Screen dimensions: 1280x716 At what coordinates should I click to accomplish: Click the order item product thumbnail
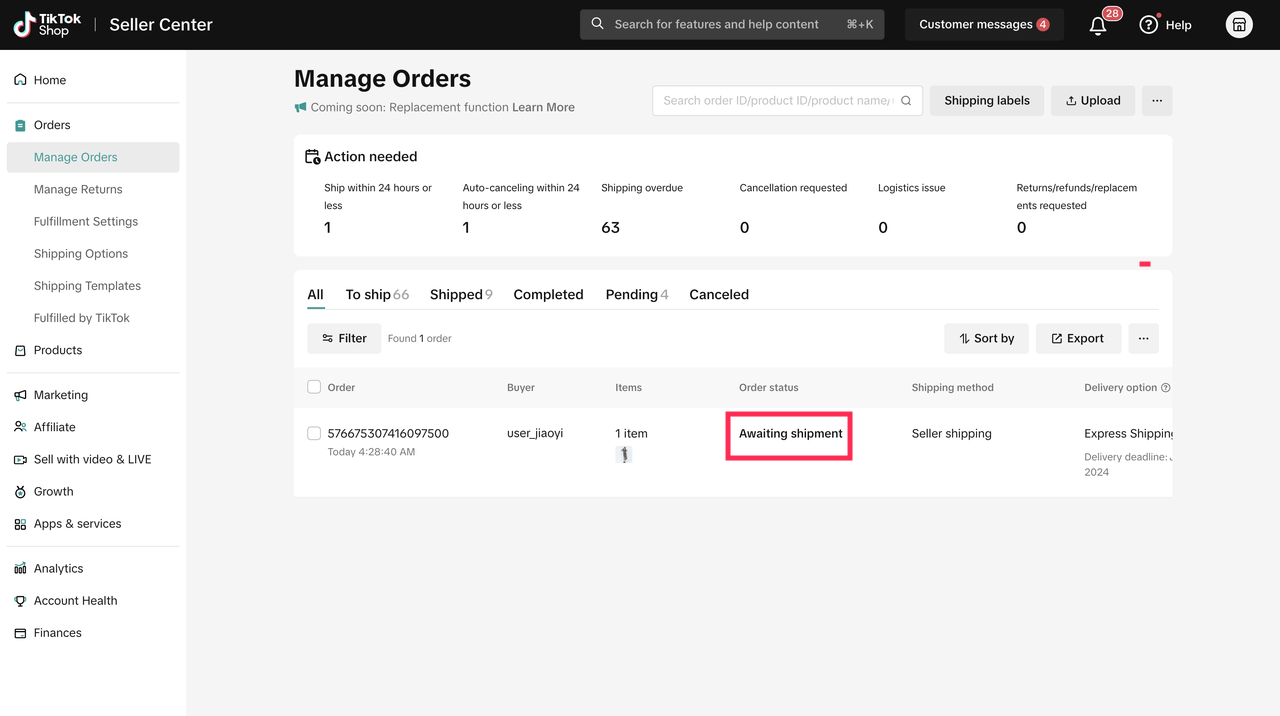click(x=624, y=455)
